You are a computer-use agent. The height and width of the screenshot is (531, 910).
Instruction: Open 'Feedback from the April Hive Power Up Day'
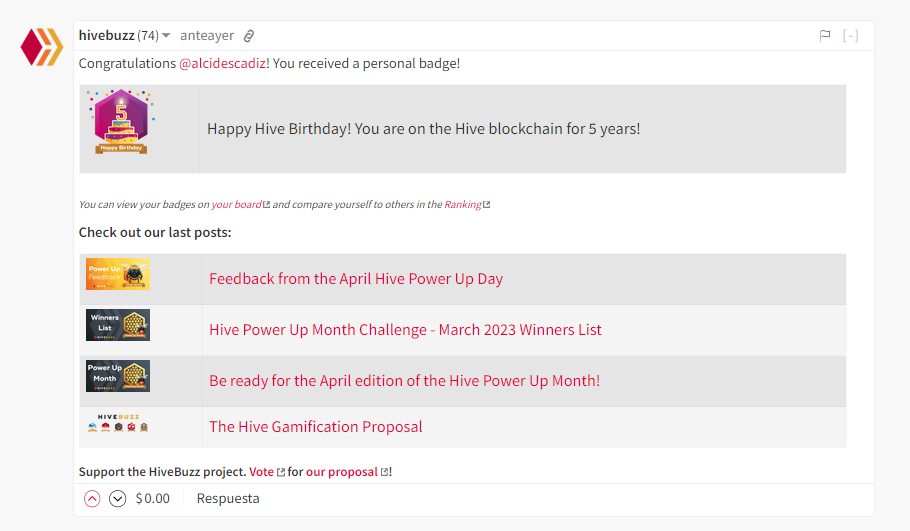coord(356,279)
